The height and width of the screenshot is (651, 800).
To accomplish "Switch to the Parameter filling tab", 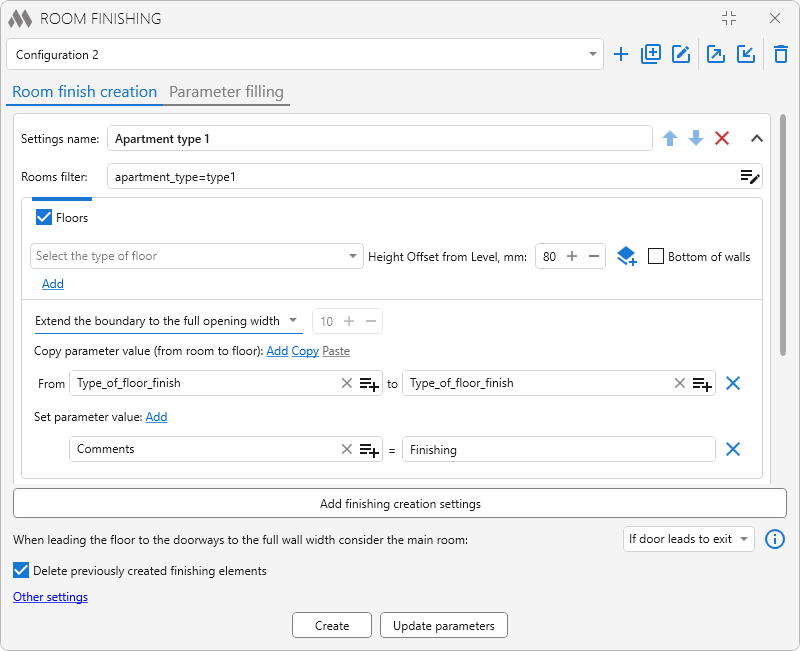I will click(226, 92).
